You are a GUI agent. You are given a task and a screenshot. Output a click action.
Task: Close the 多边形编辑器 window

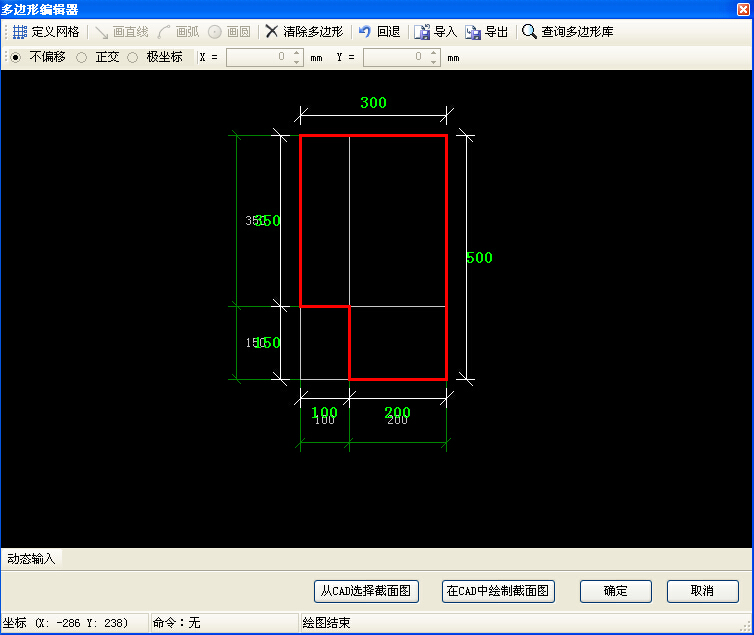tap(743, 9)
